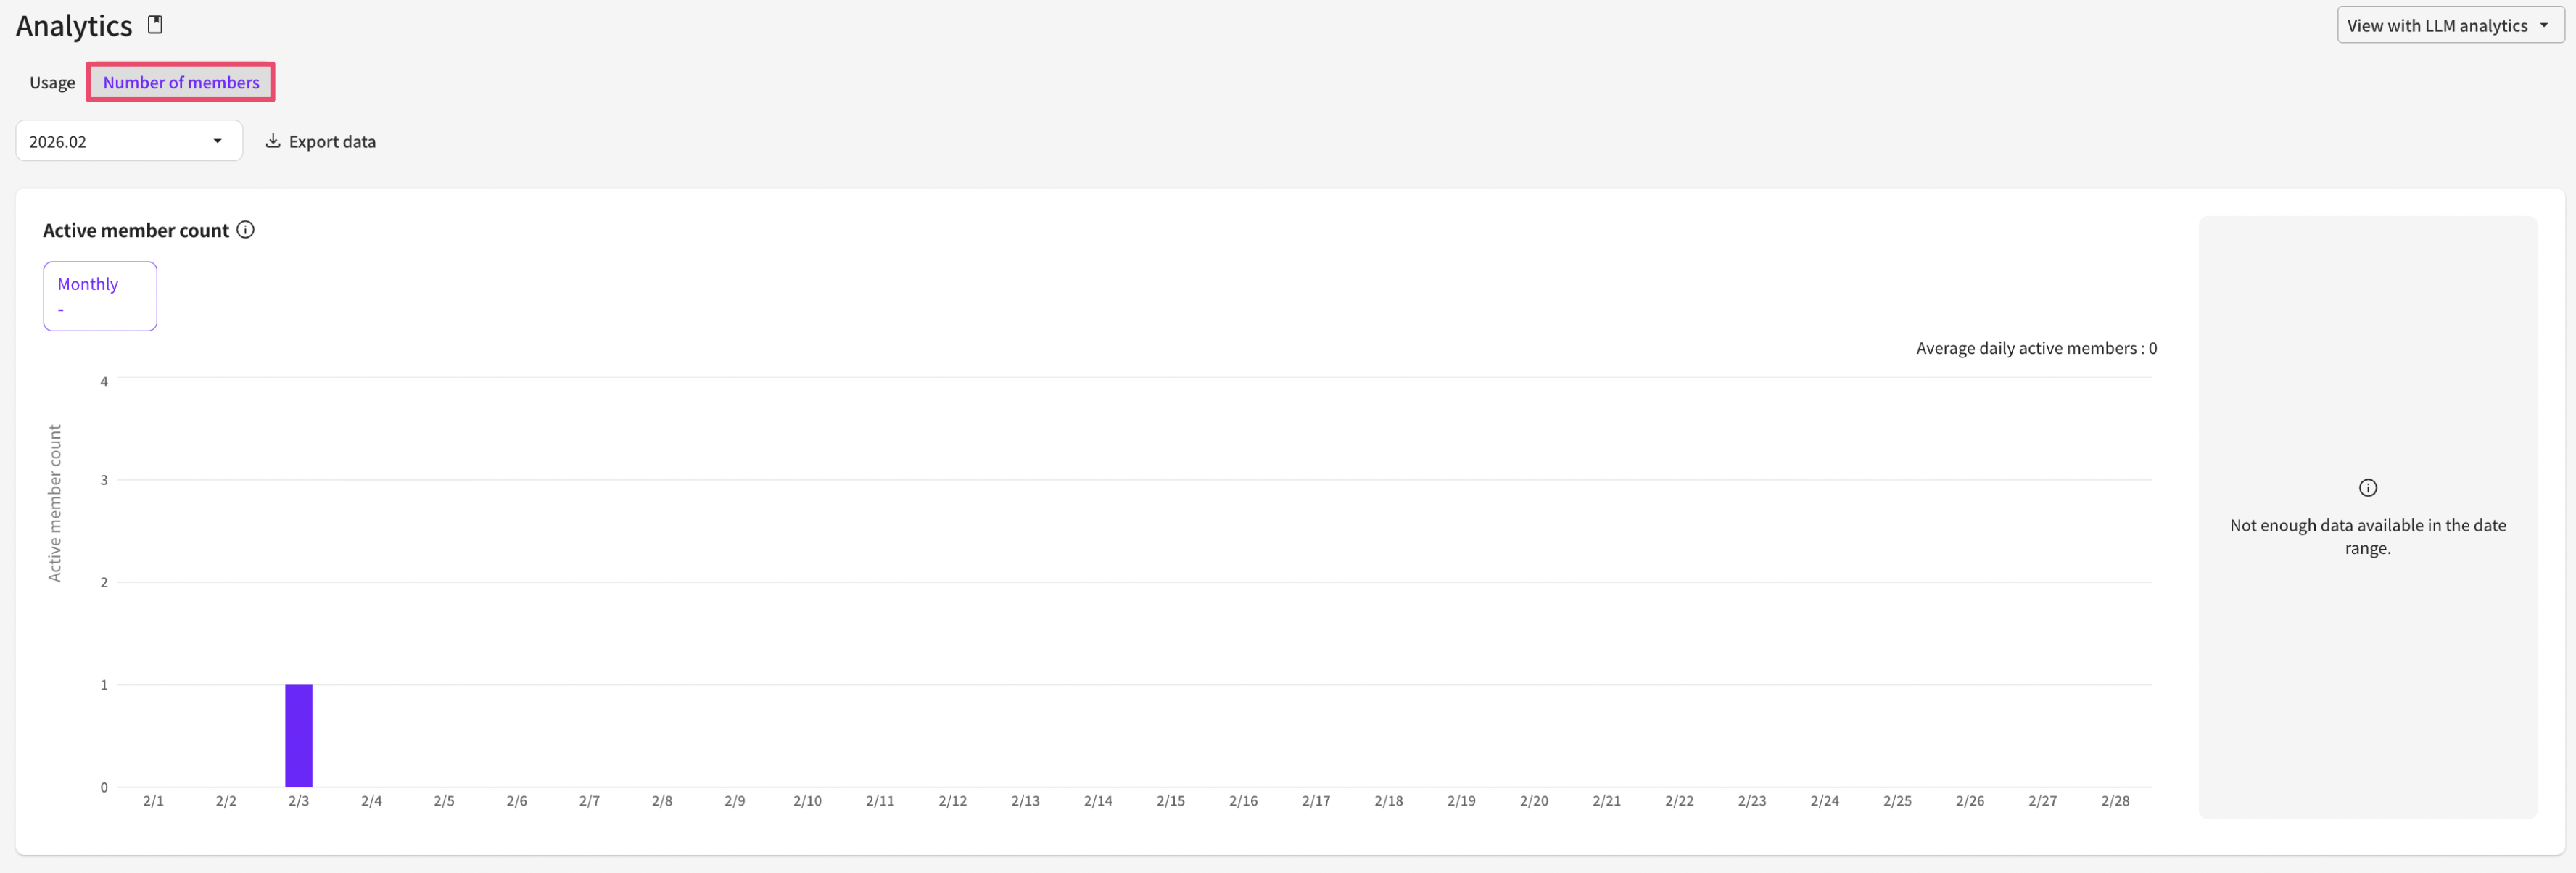Select the Monthly member count card
The width and height of the screenshot is (2576, 873).
pyautogui.click(x=100, y=296)
